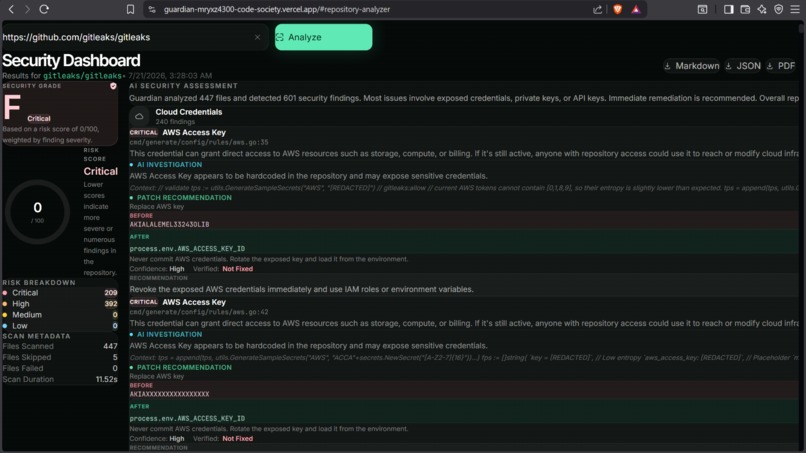Image resolution: width=806 pixels, height=453 pixels.
Task: Select the Medium row in risk breakdown
Action: [x=60, y=315]
